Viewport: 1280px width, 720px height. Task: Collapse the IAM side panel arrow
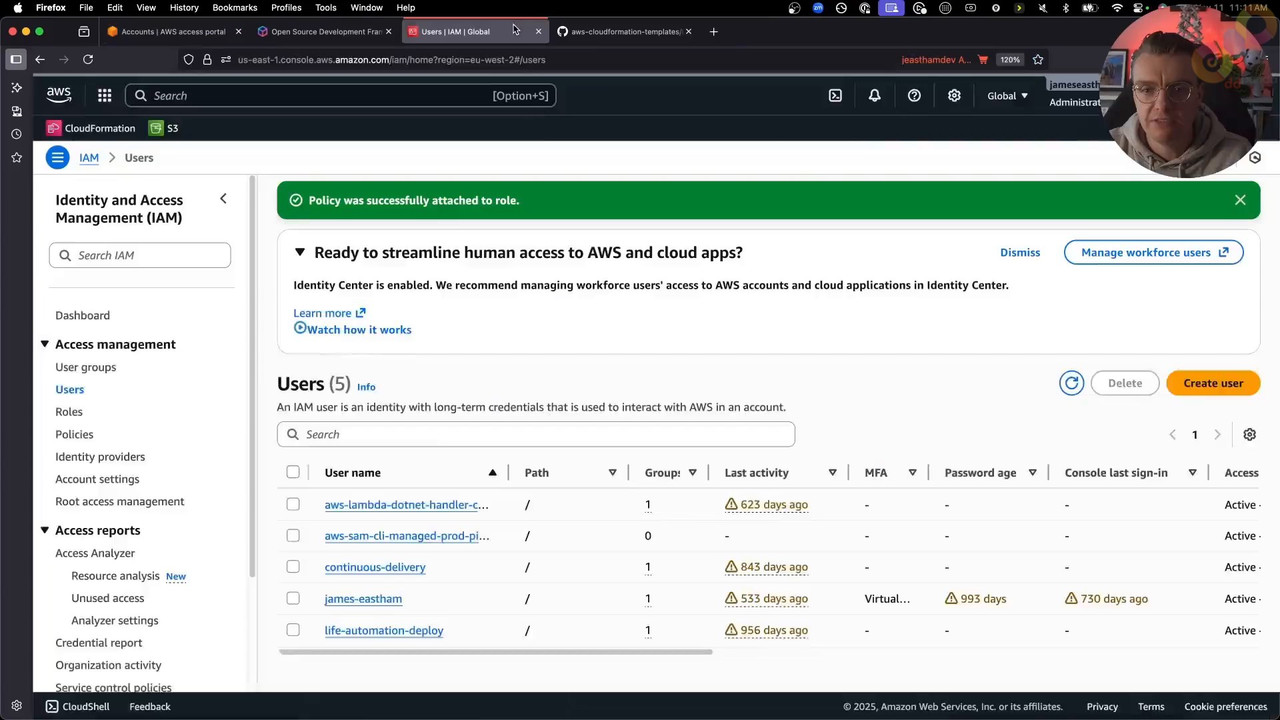tap(223, 199)
